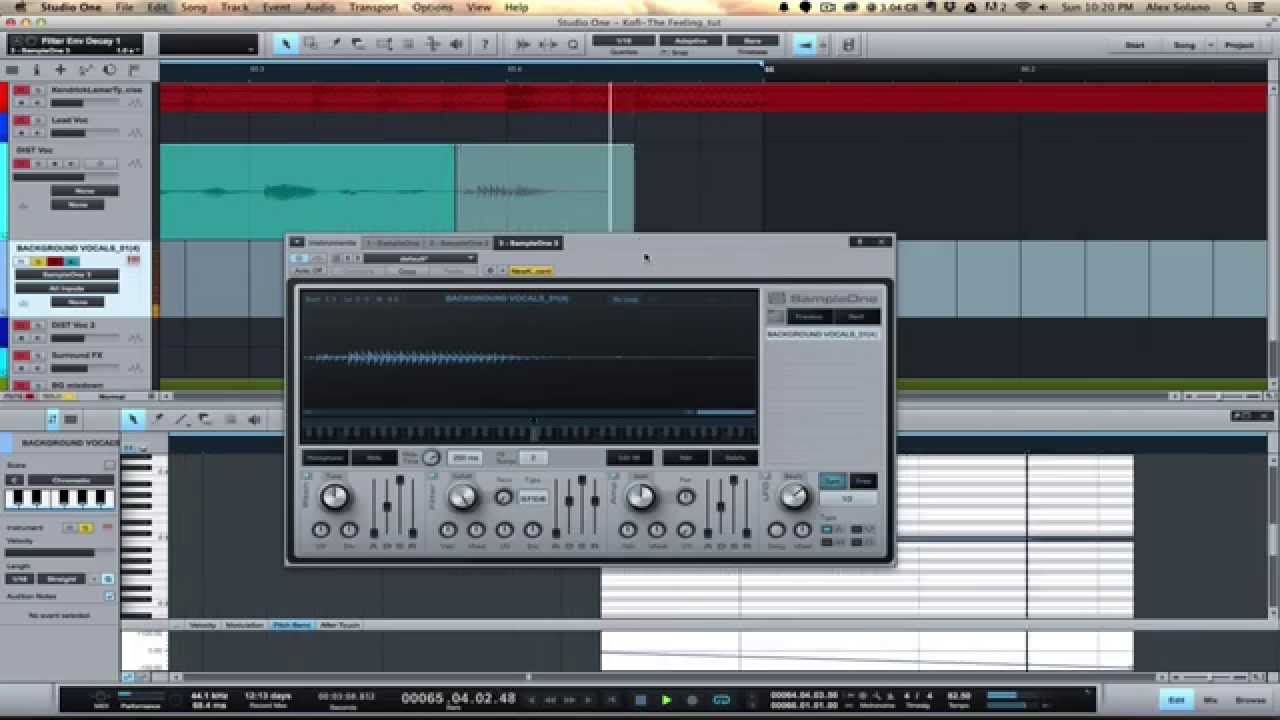Screen dimensions: 1280x720
Task: Select the Listen tool in the music editor
Action: coord(254,419)
